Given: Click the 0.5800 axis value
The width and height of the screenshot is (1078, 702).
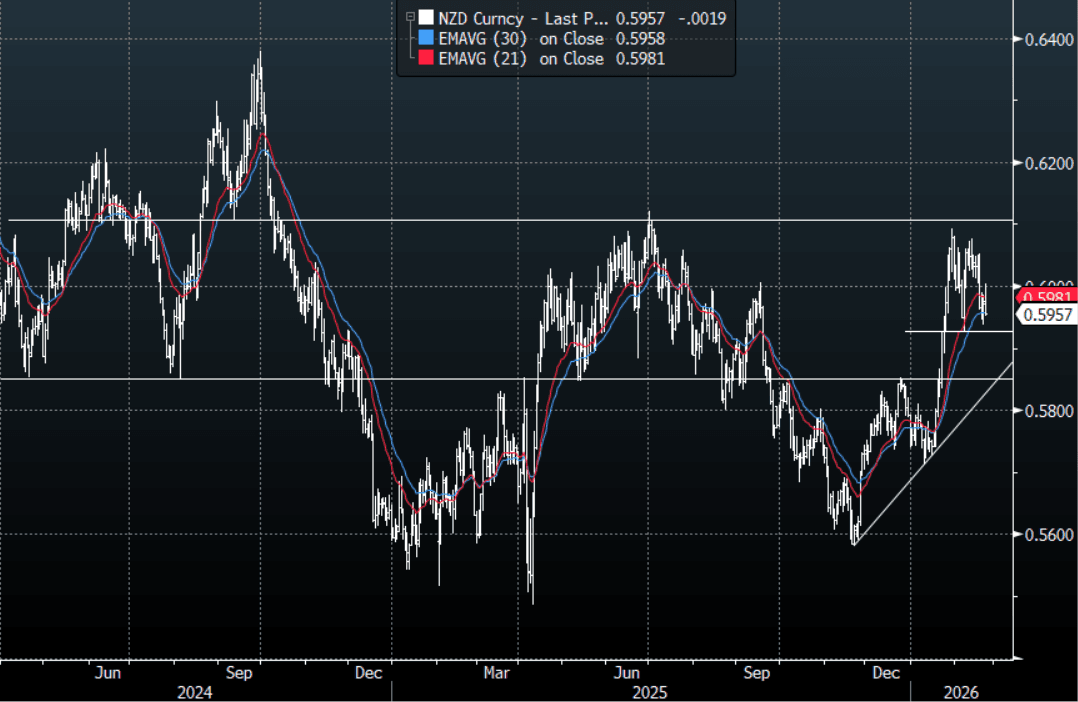Looking at the screenshot, I should 1049,411.
